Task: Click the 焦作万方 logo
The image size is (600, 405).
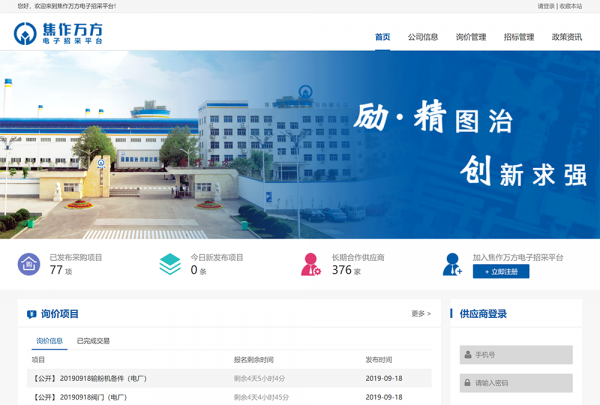Action: pyautogui.click(x=58, y=33)
